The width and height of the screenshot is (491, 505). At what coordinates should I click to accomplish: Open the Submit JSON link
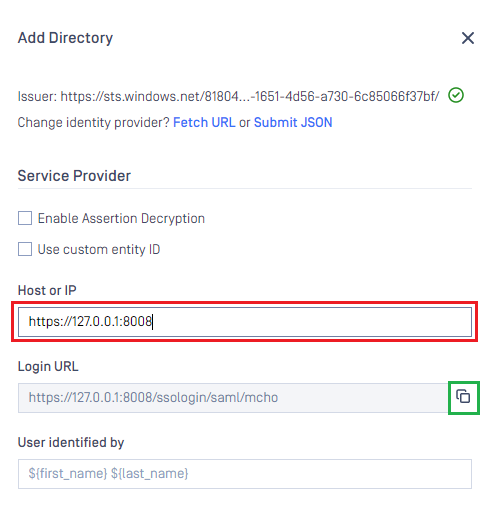coord(293,122)
